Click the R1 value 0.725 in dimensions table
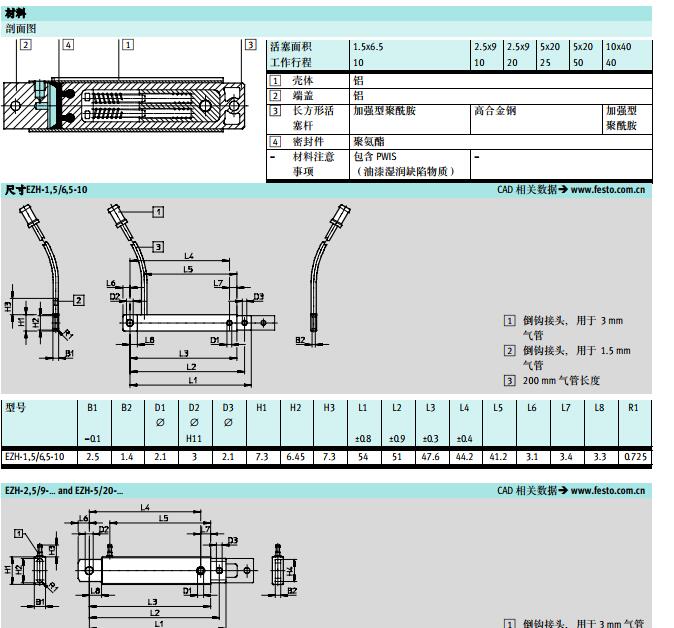 click(635, 456)
